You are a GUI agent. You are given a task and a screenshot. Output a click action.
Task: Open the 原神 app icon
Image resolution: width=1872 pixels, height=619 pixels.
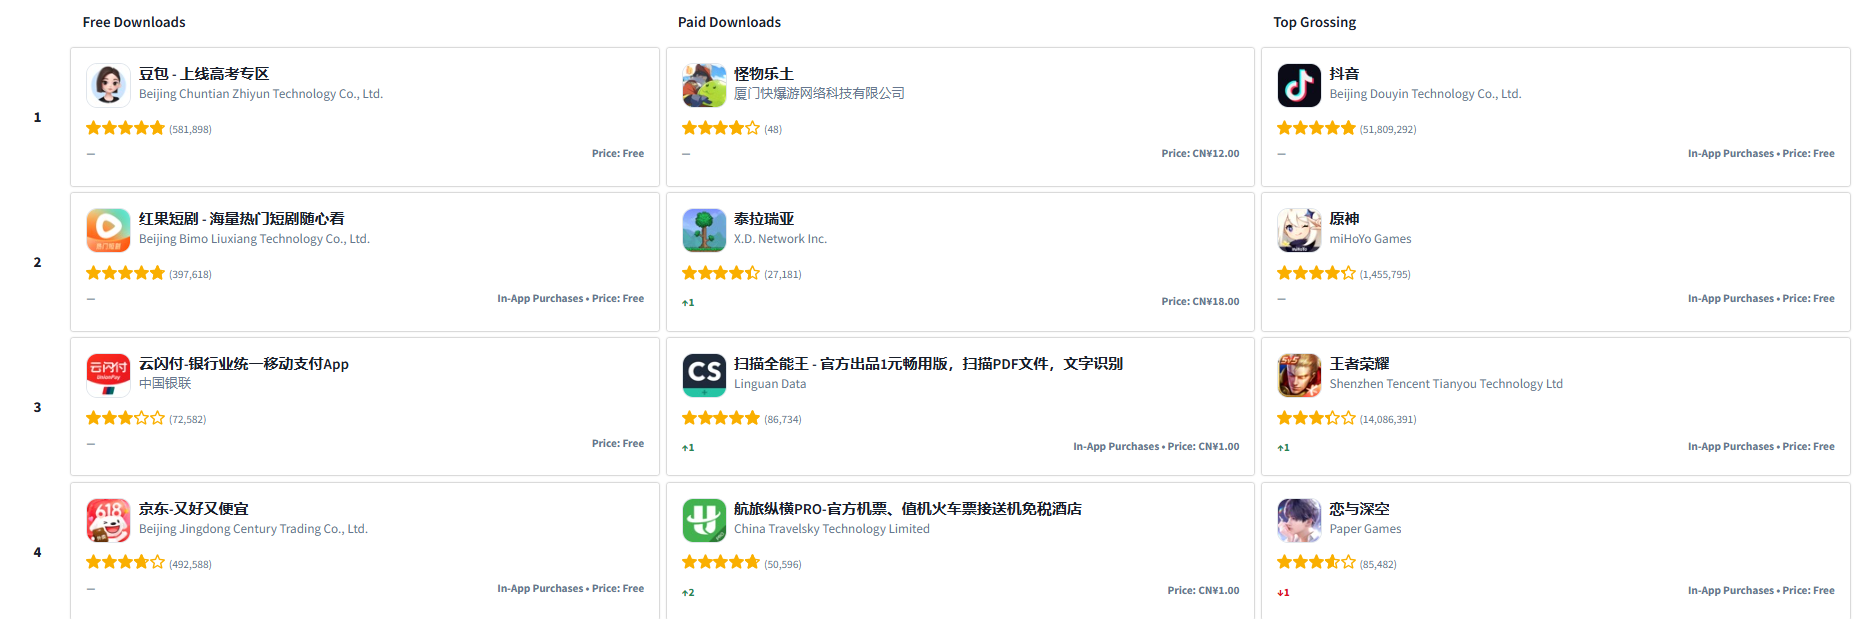click(1299, 230)
